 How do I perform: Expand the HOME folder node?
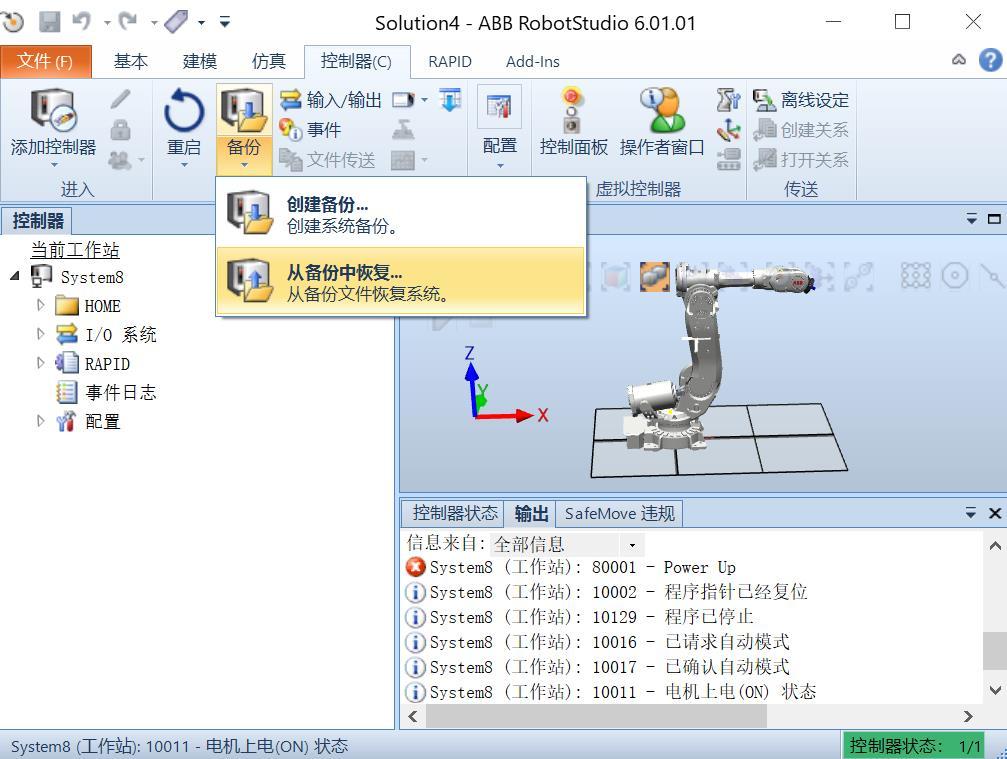click(x=40, y=305)
